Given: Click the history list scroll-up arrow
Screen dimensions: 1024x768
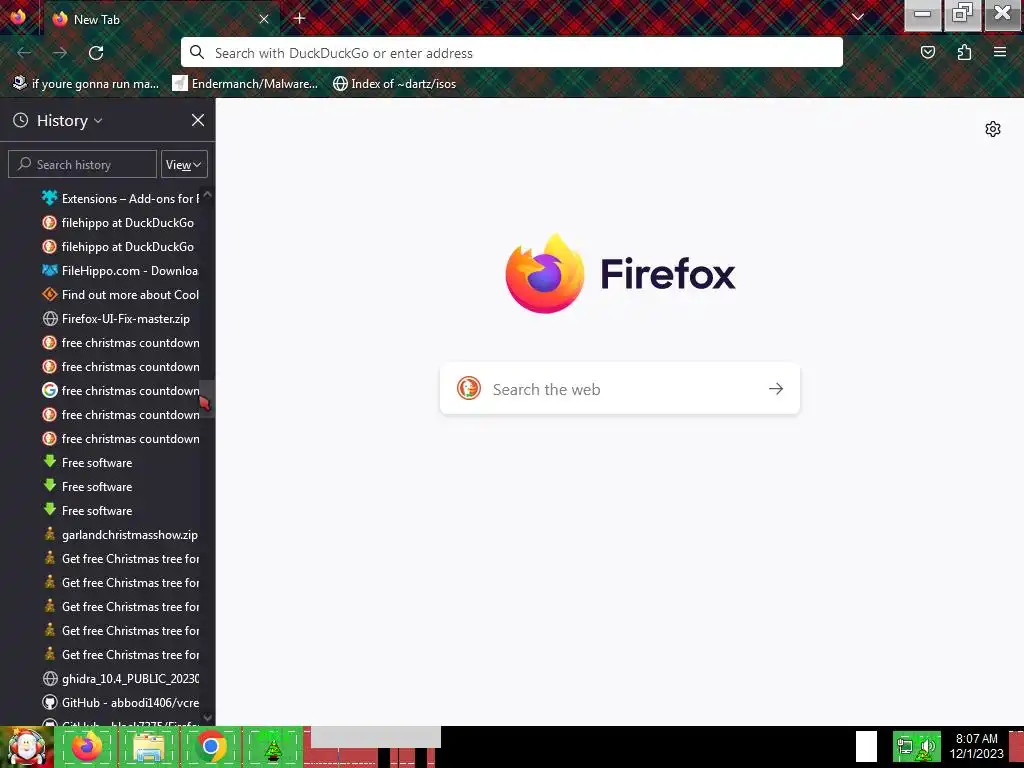Looking at the screenshot, I should [x=208, y=194].
